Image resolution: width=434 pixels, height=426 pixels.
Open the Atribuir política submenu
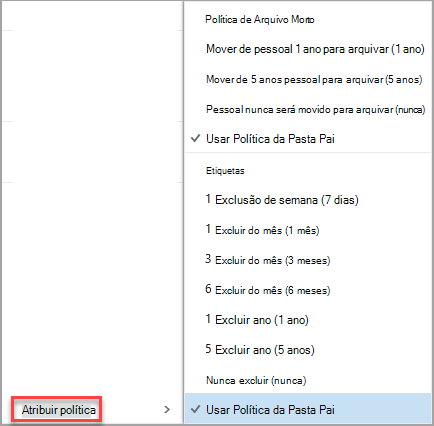(59, 410)
